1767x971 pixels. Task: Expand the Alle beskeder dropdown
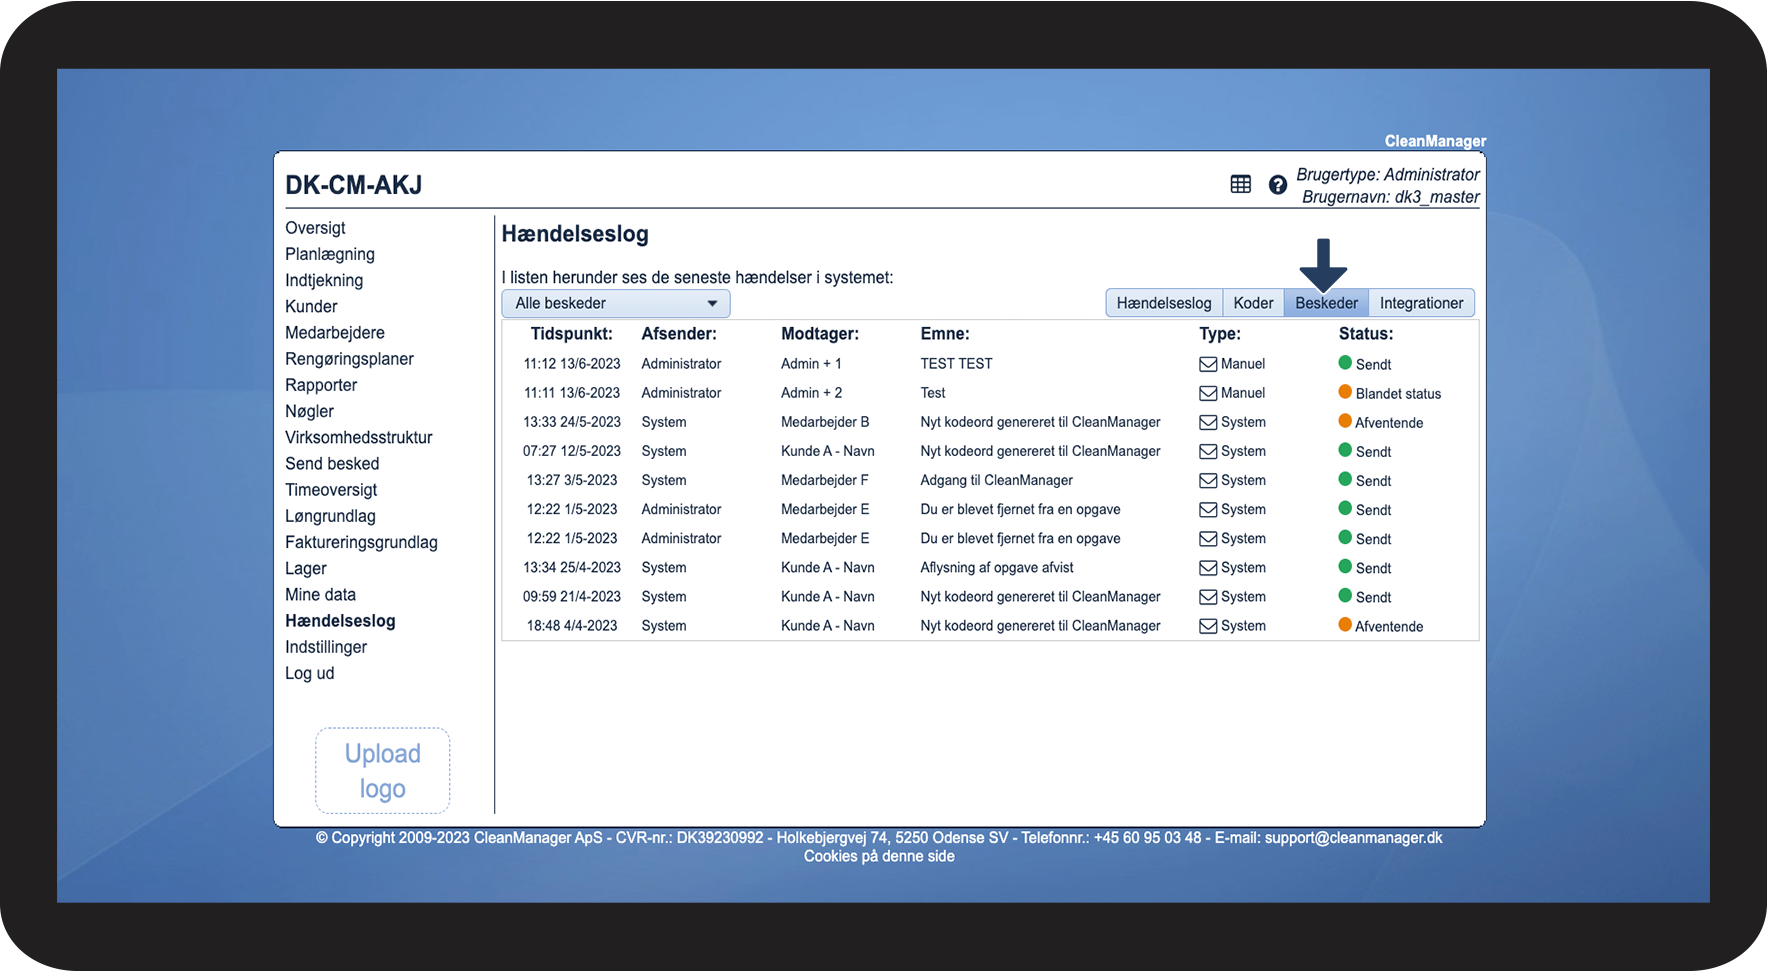615,303
